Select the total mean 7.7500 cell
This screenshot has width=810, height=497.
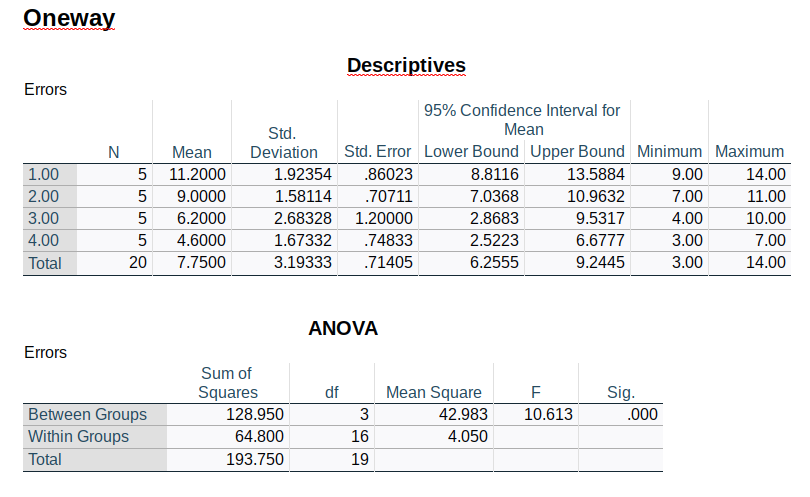(x=196, y=263)
